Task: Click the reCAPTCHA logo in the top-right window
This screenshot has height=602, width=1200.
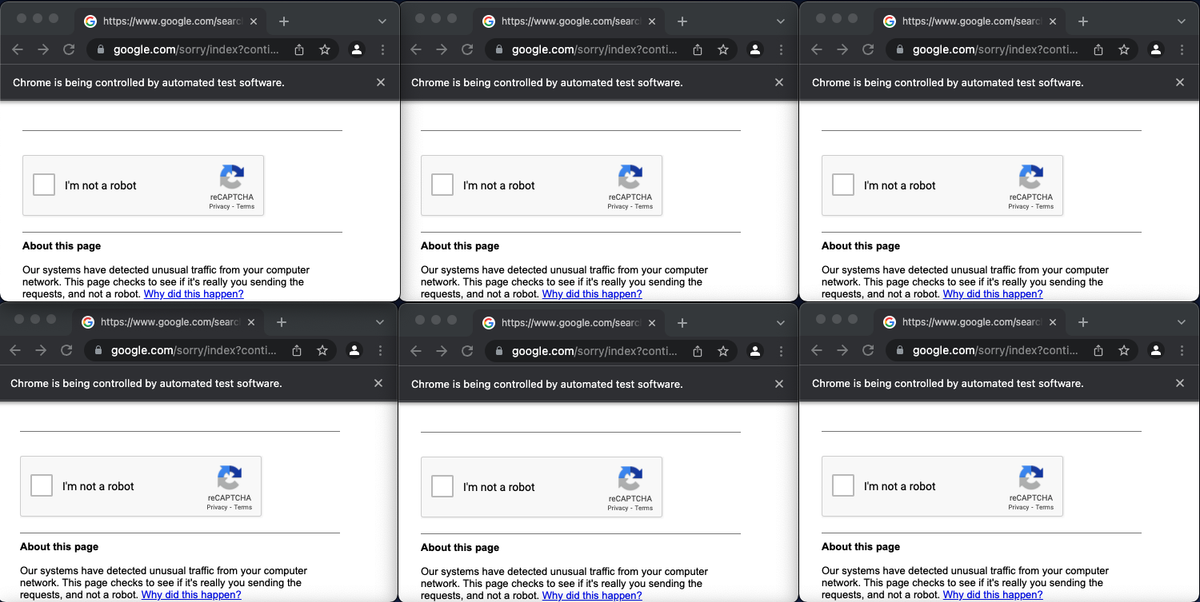Action: (x=1031, y=177)
